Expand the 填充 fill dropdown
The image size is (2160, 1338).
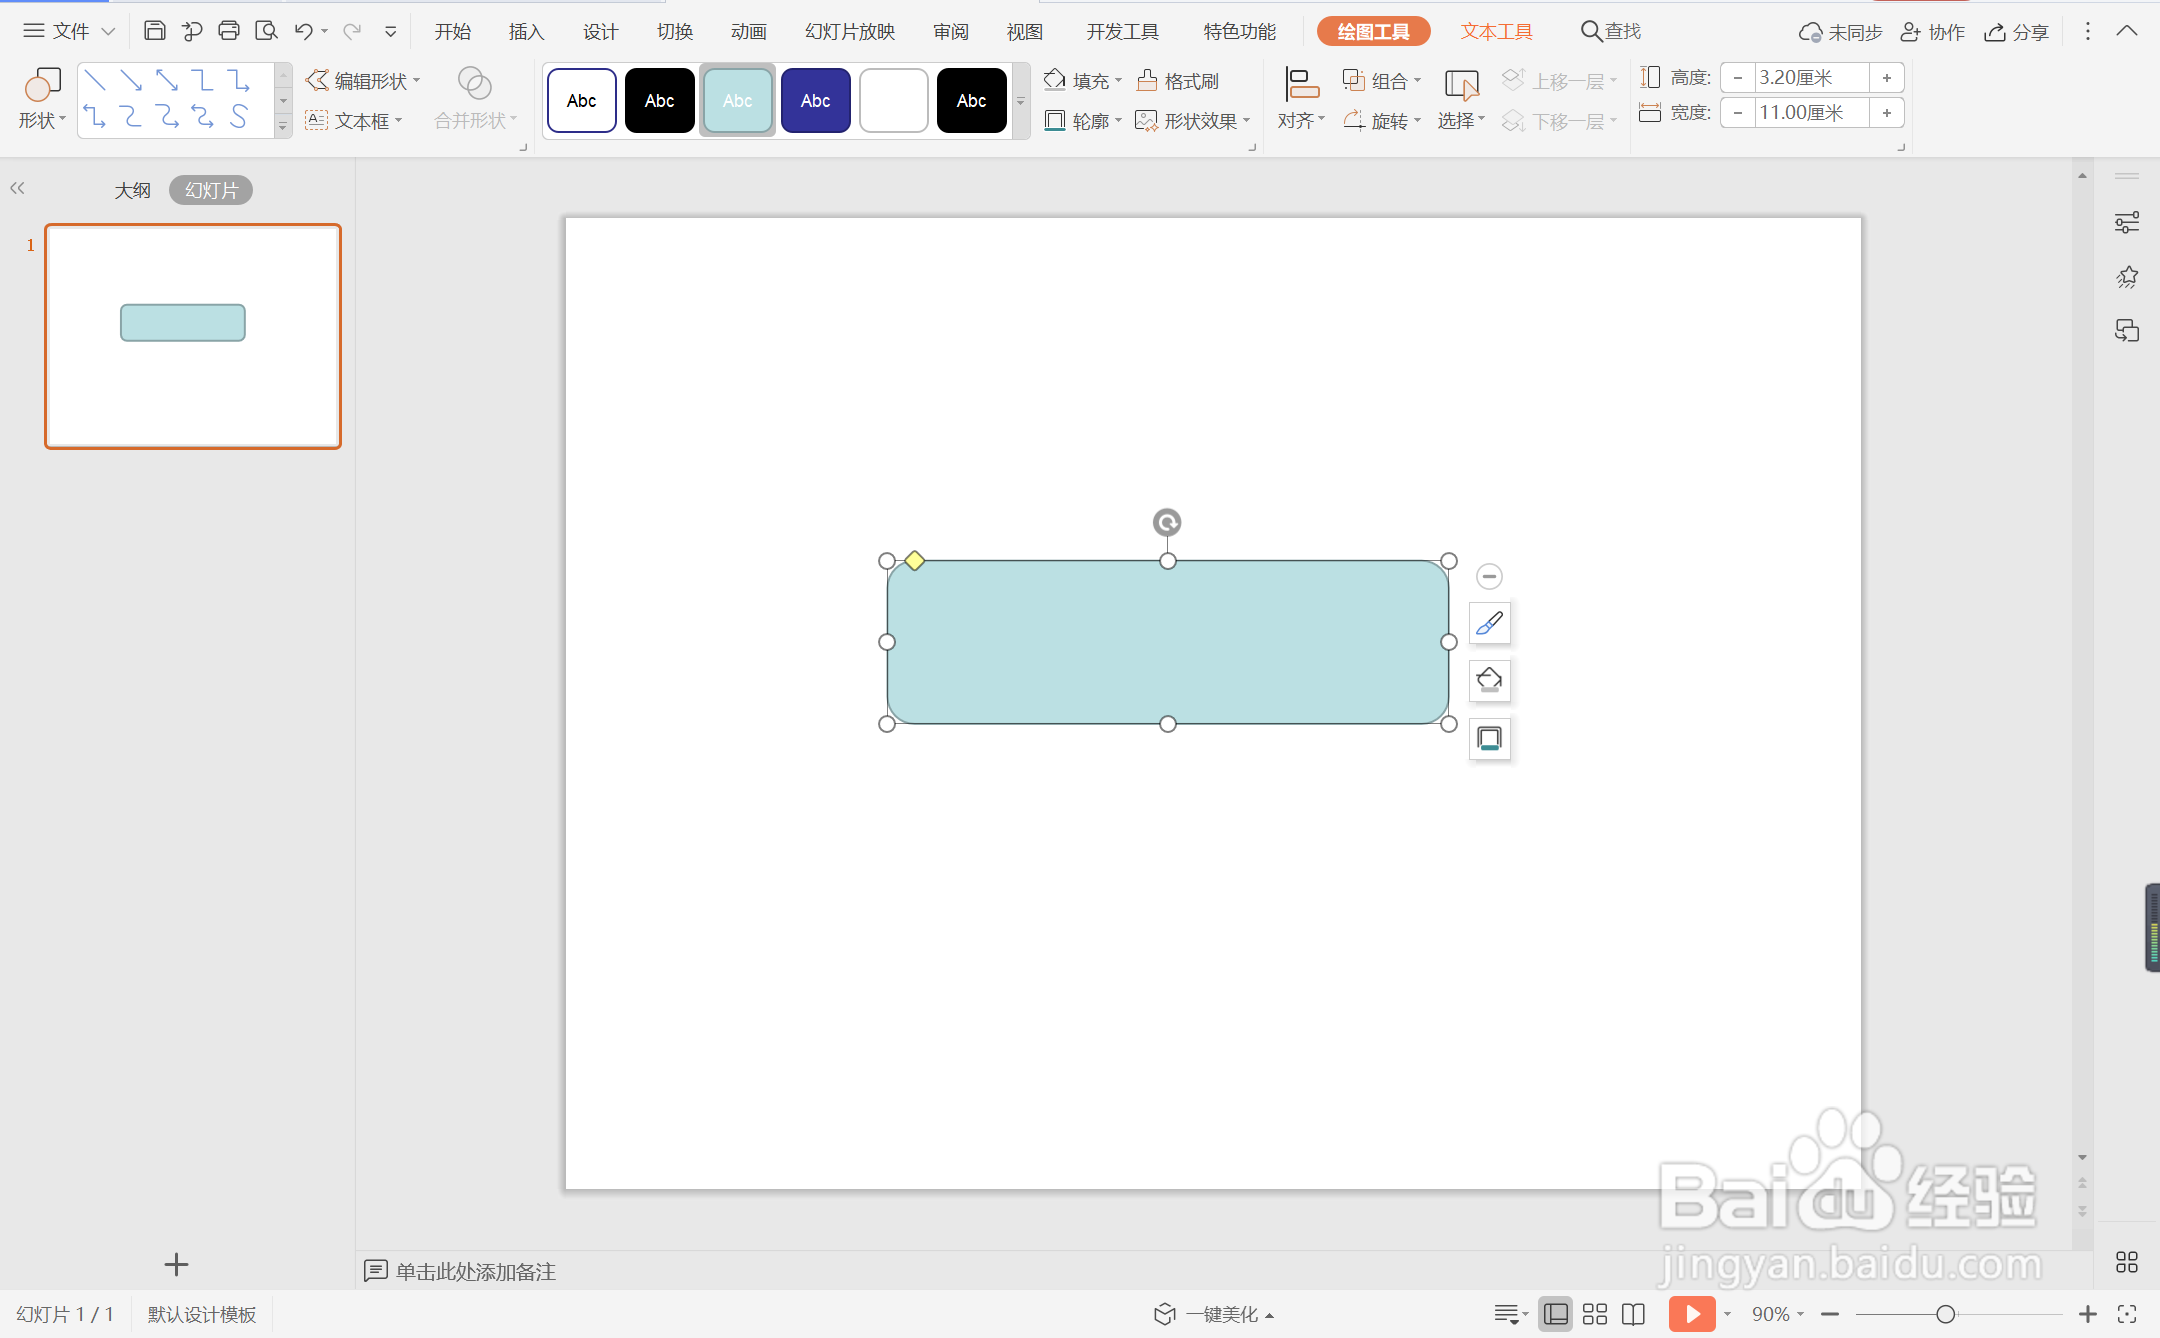pyautogui.click(x=1118, y=81)
